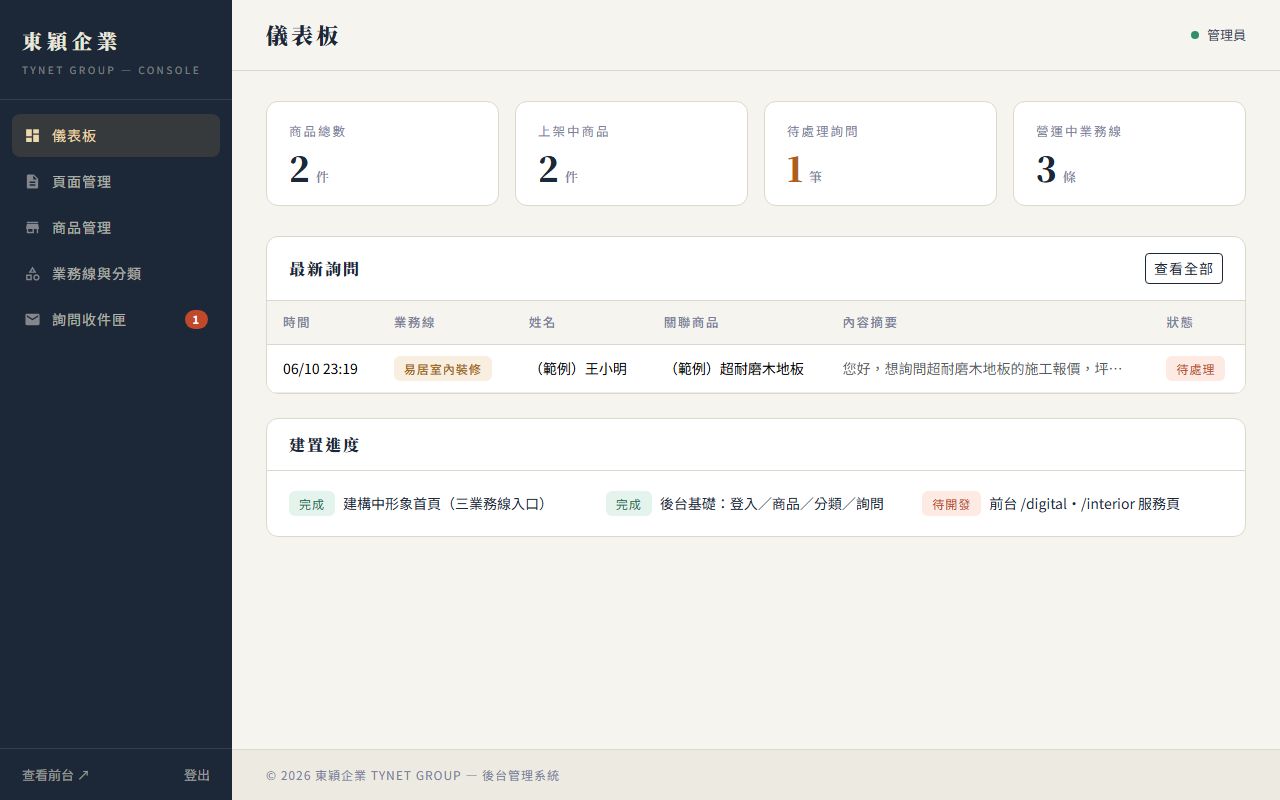The height and width of the screenshot is (800, 1280).
Task: Click the 待開發 badge
Action: tap(951, 504)
